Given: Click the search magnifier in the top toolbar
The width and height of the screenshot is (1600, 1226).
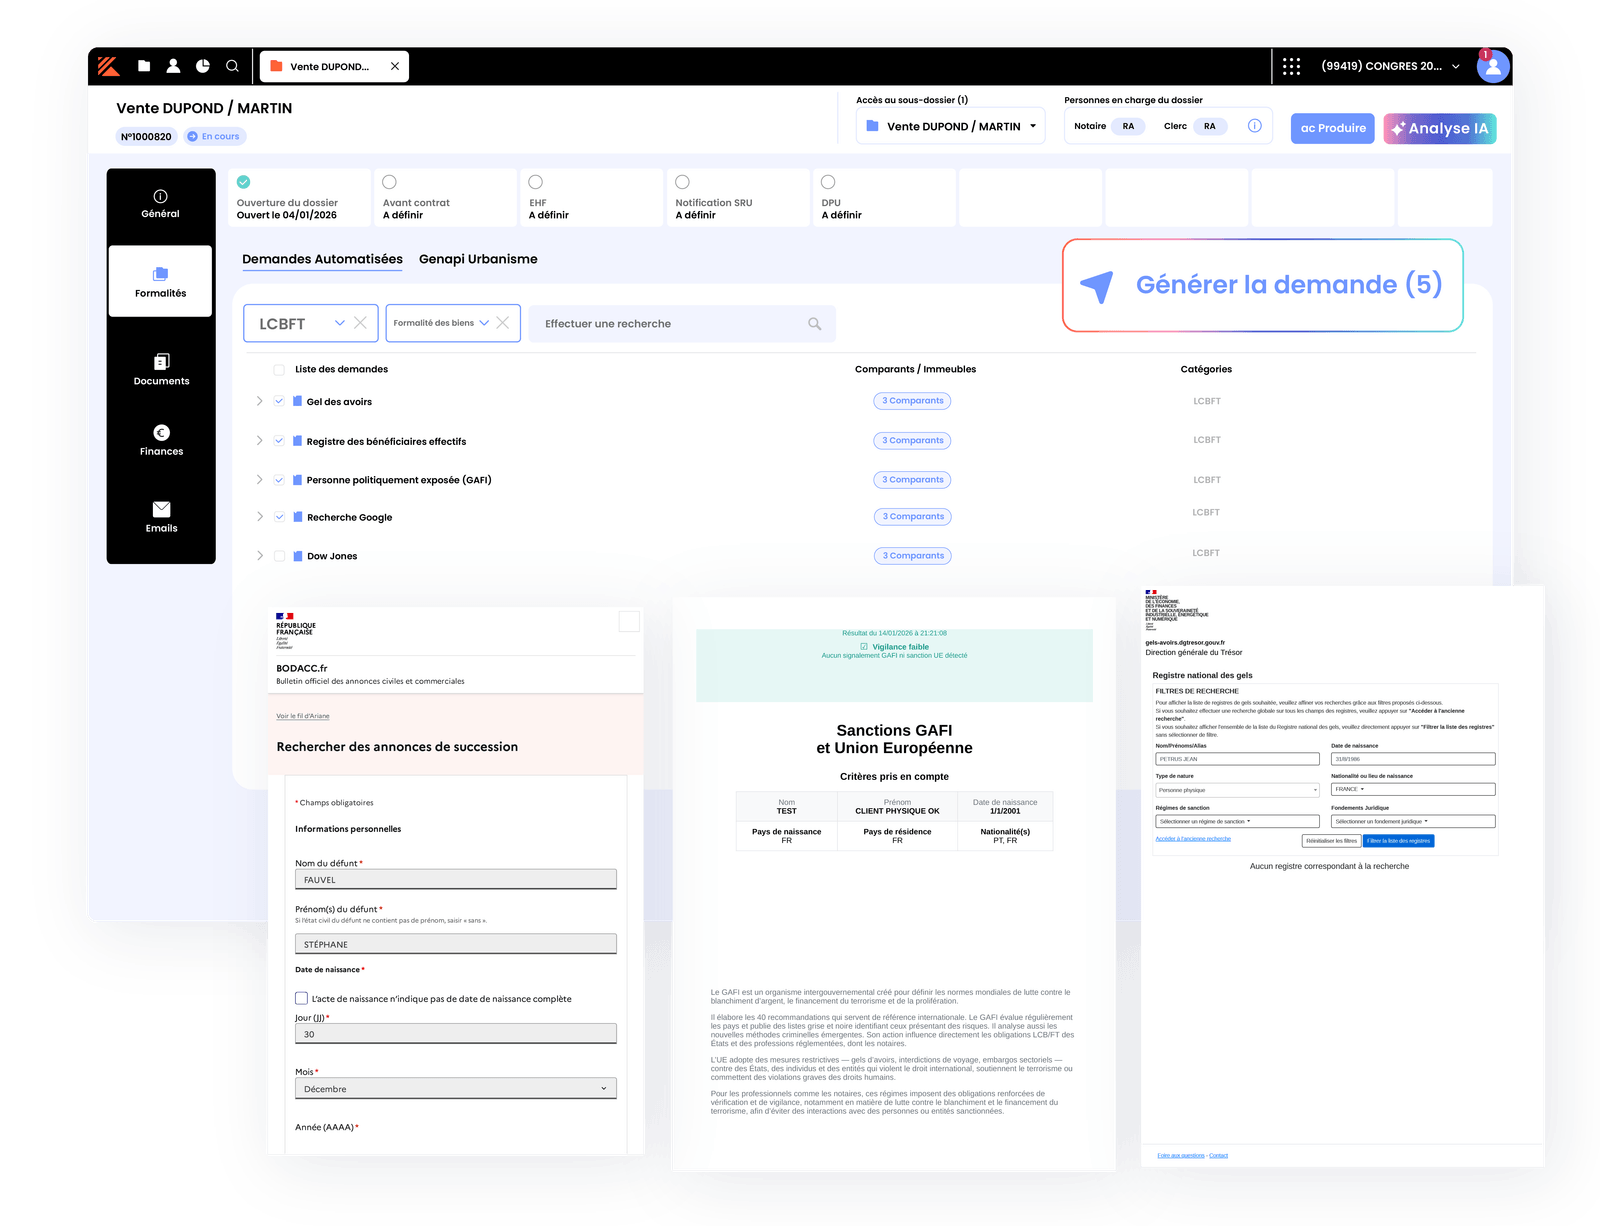Looking at the screenshot, I should coord(232,66).
